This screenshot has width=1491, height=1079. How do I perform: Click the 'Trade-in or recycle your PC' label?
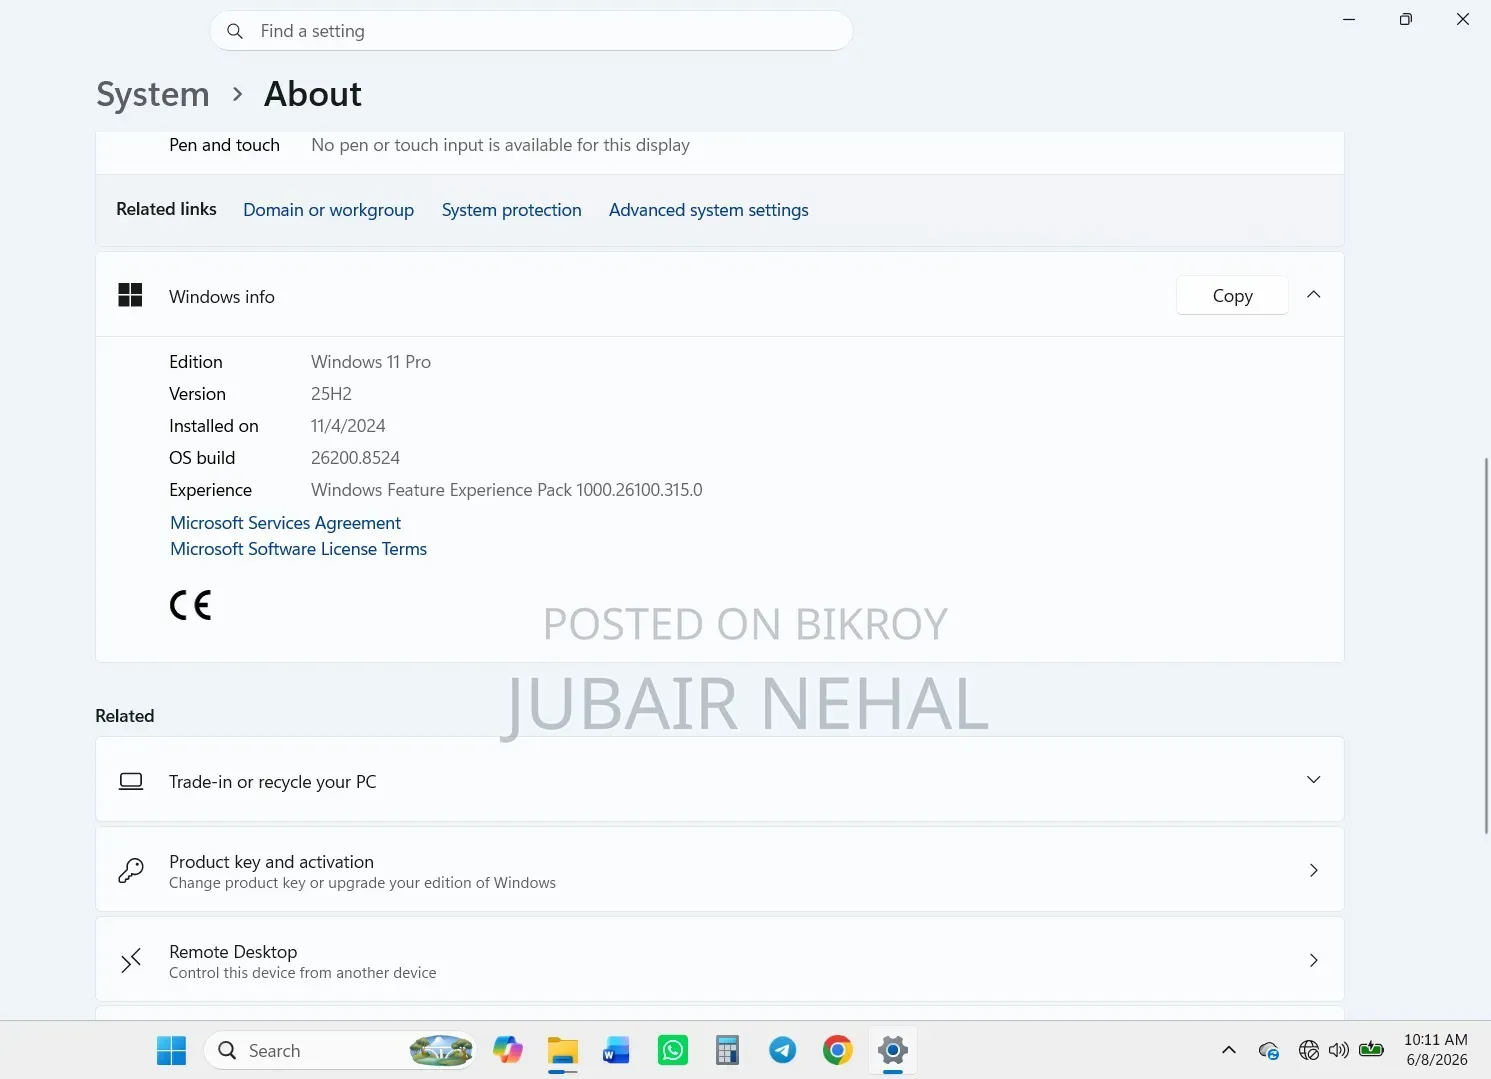click(273, 782)
